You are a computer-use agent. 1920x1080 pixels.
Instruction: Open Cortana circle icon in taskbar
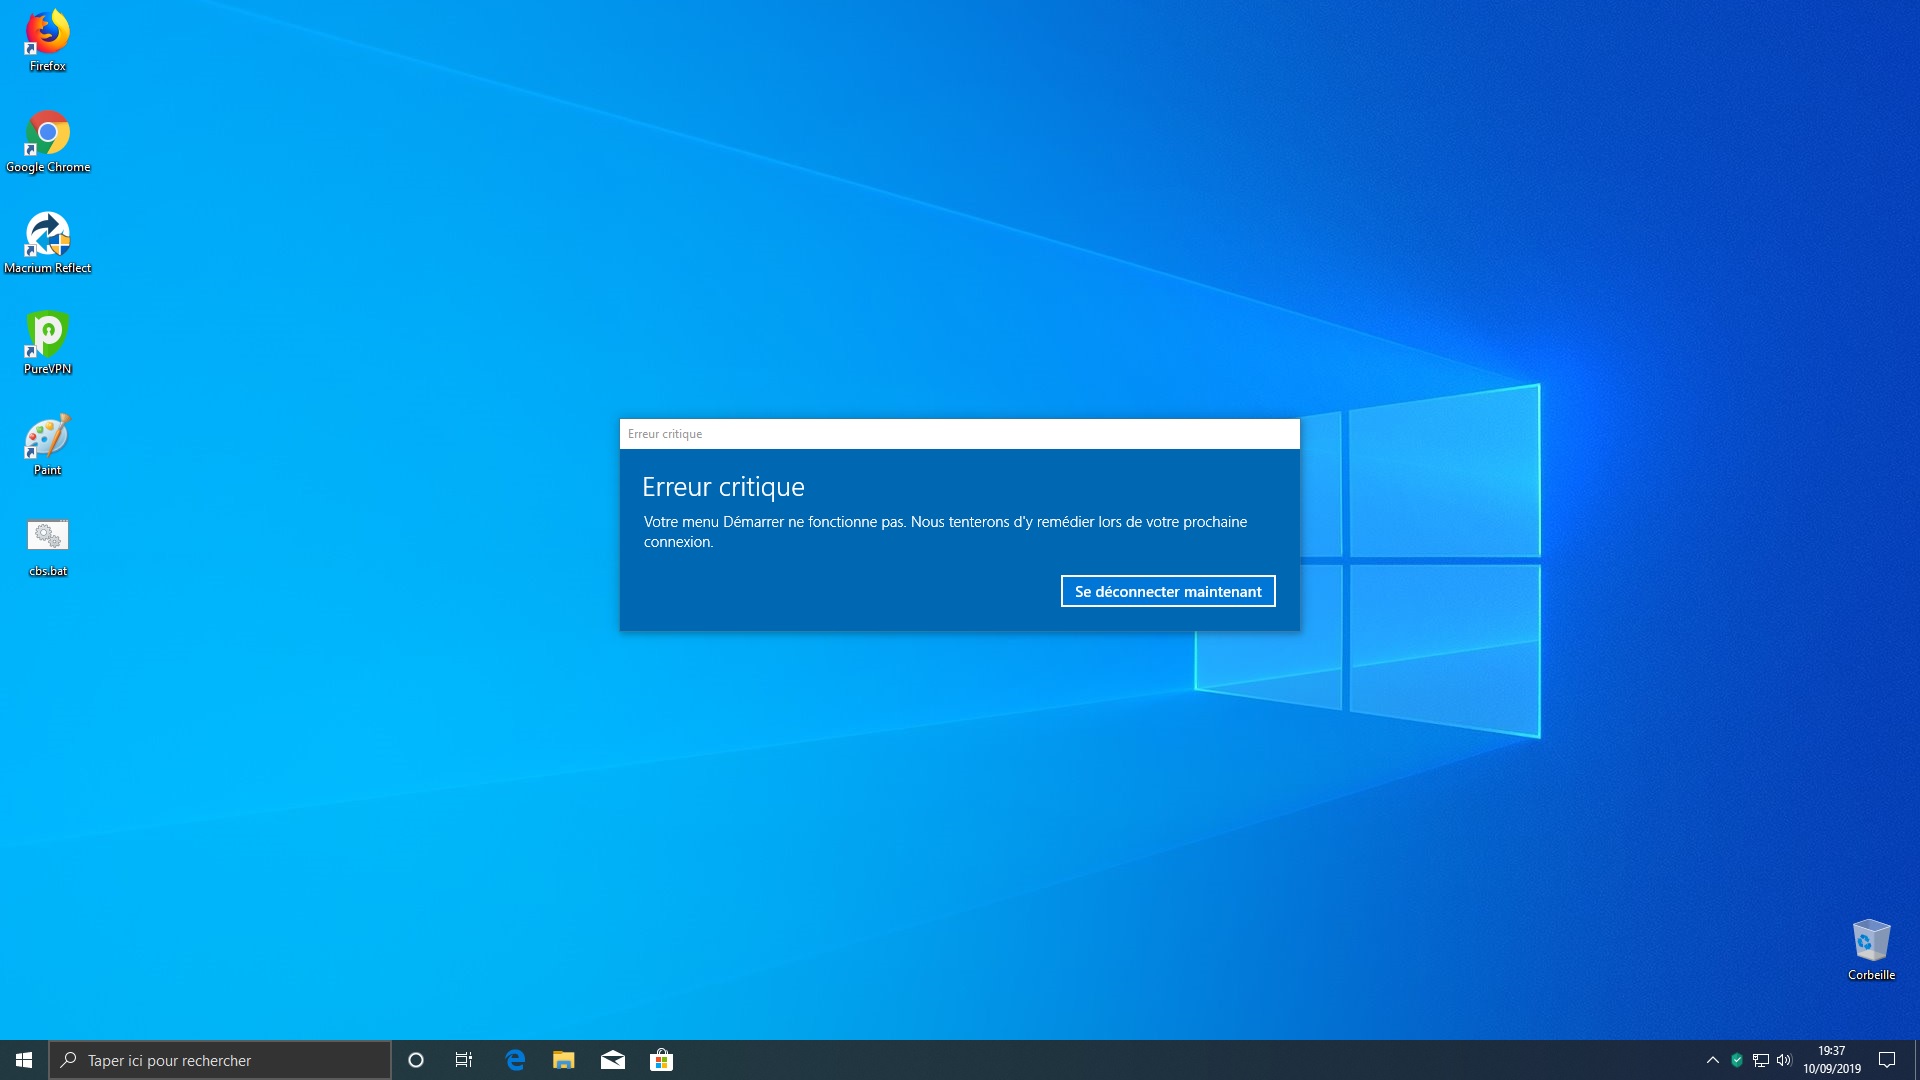click(416, 1060)
